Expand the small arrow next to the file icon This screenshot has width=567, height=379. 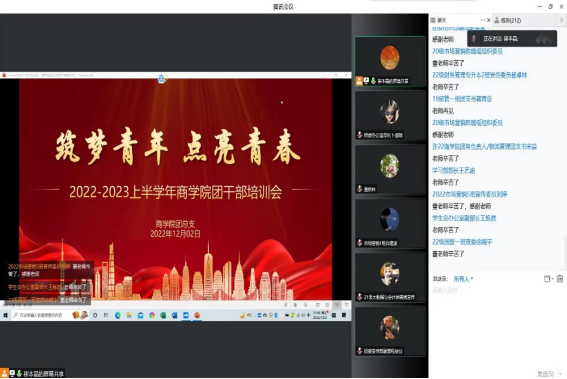[x=553, y=279]
